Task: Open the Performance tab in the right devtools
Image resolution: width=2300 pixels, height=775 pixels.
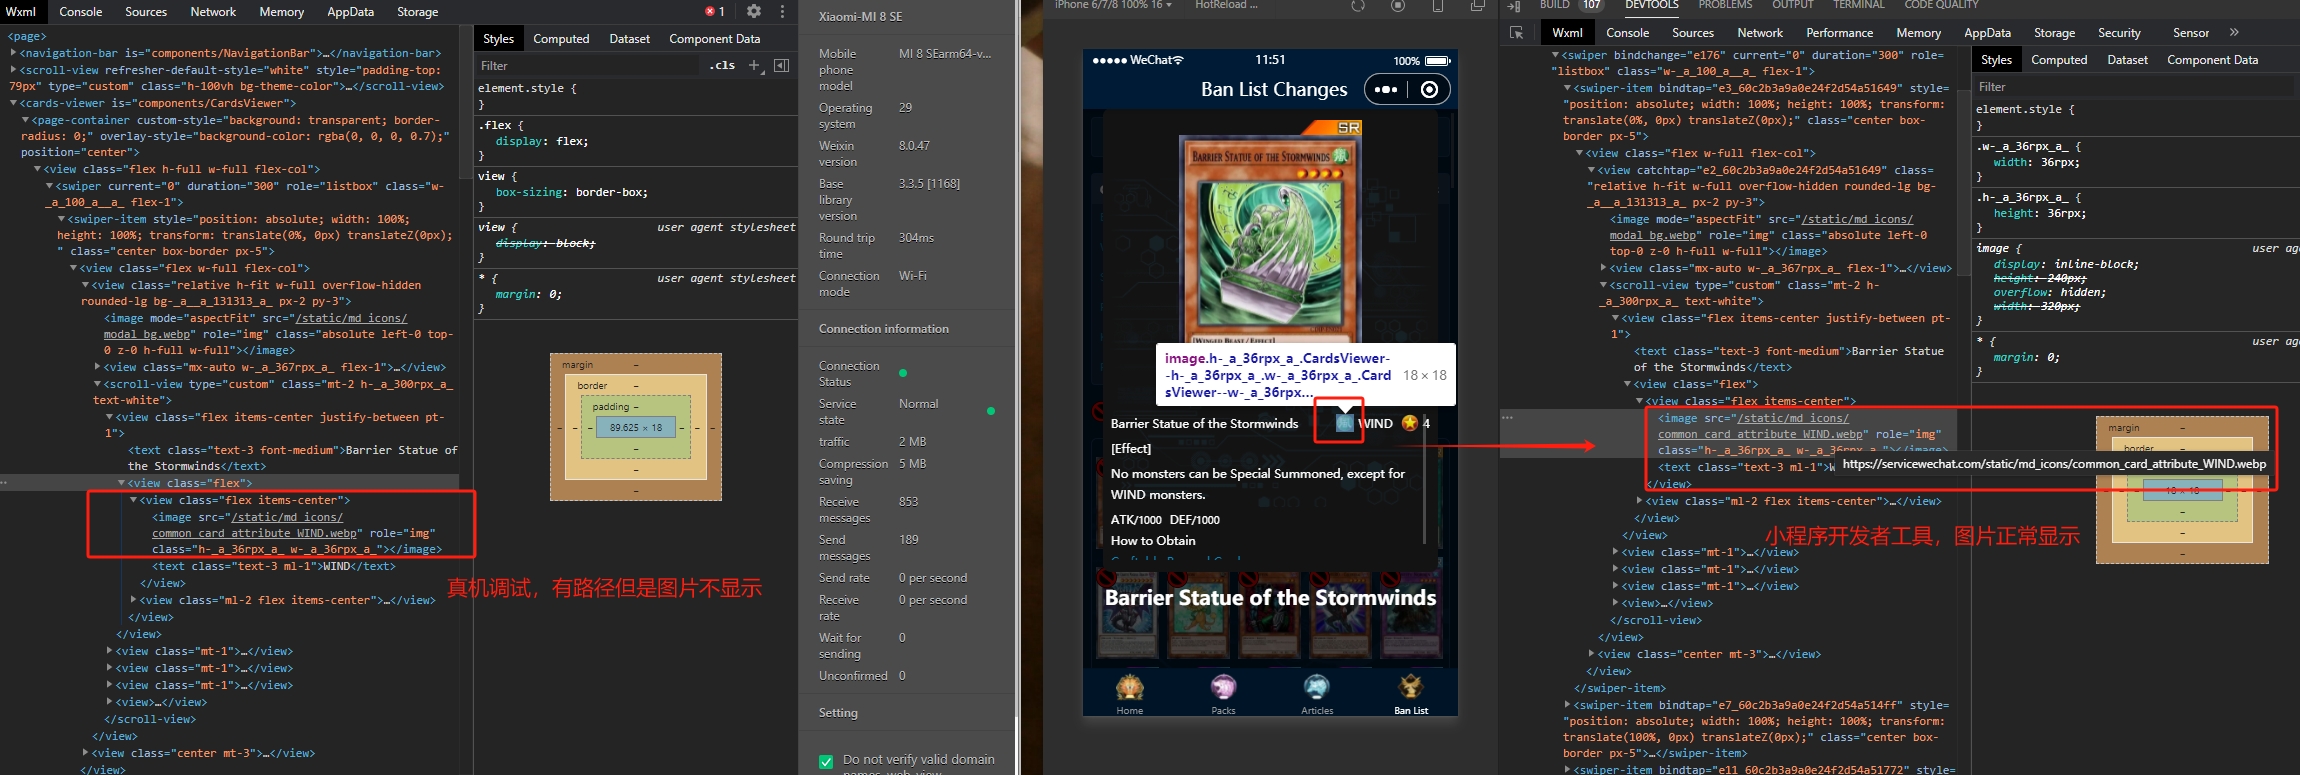Action: coord(1839,33)
